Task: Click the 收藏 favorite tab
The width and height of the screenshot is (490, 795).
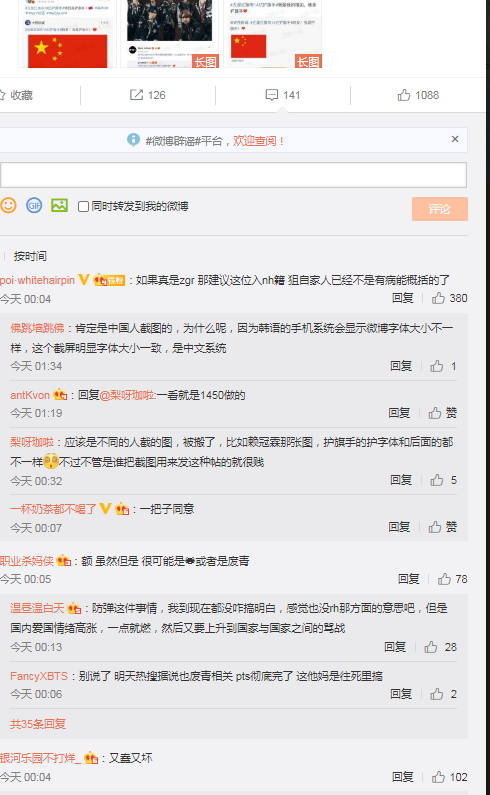Action: tap(16, 95)
